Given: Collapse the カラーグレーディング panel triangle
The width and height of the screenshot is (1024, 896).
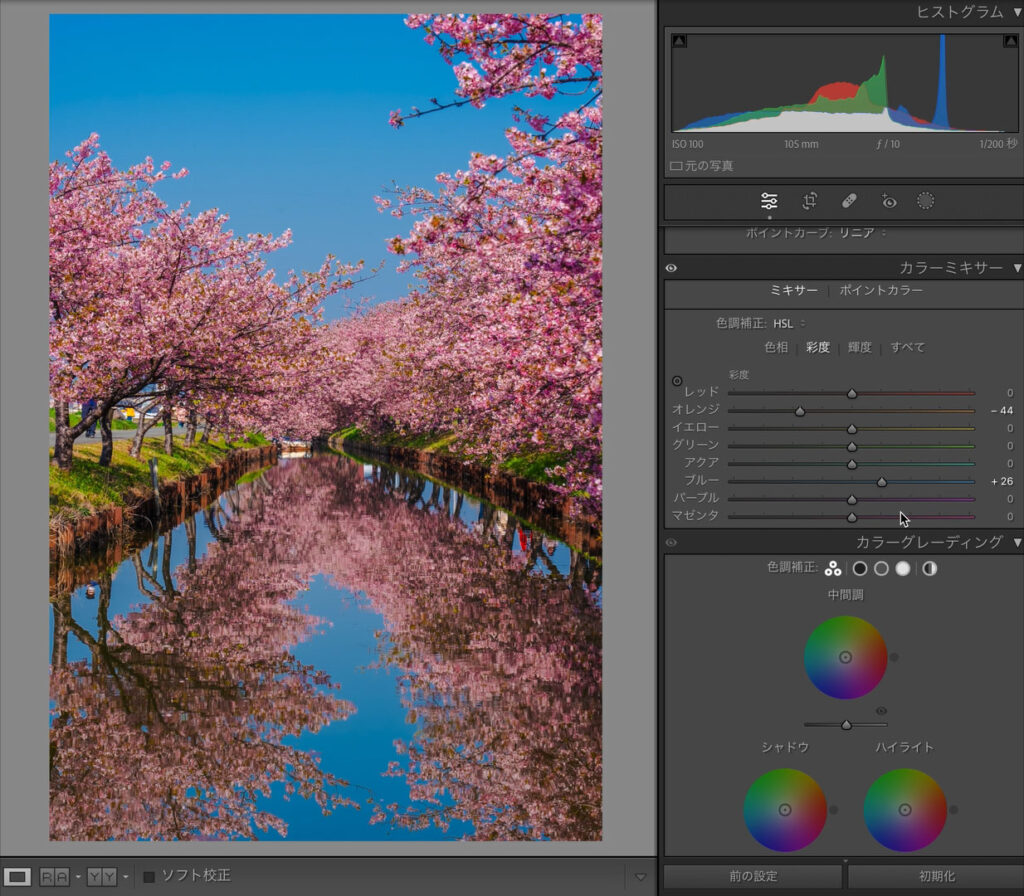Looking at the screenshot, I should (1017, 542).
